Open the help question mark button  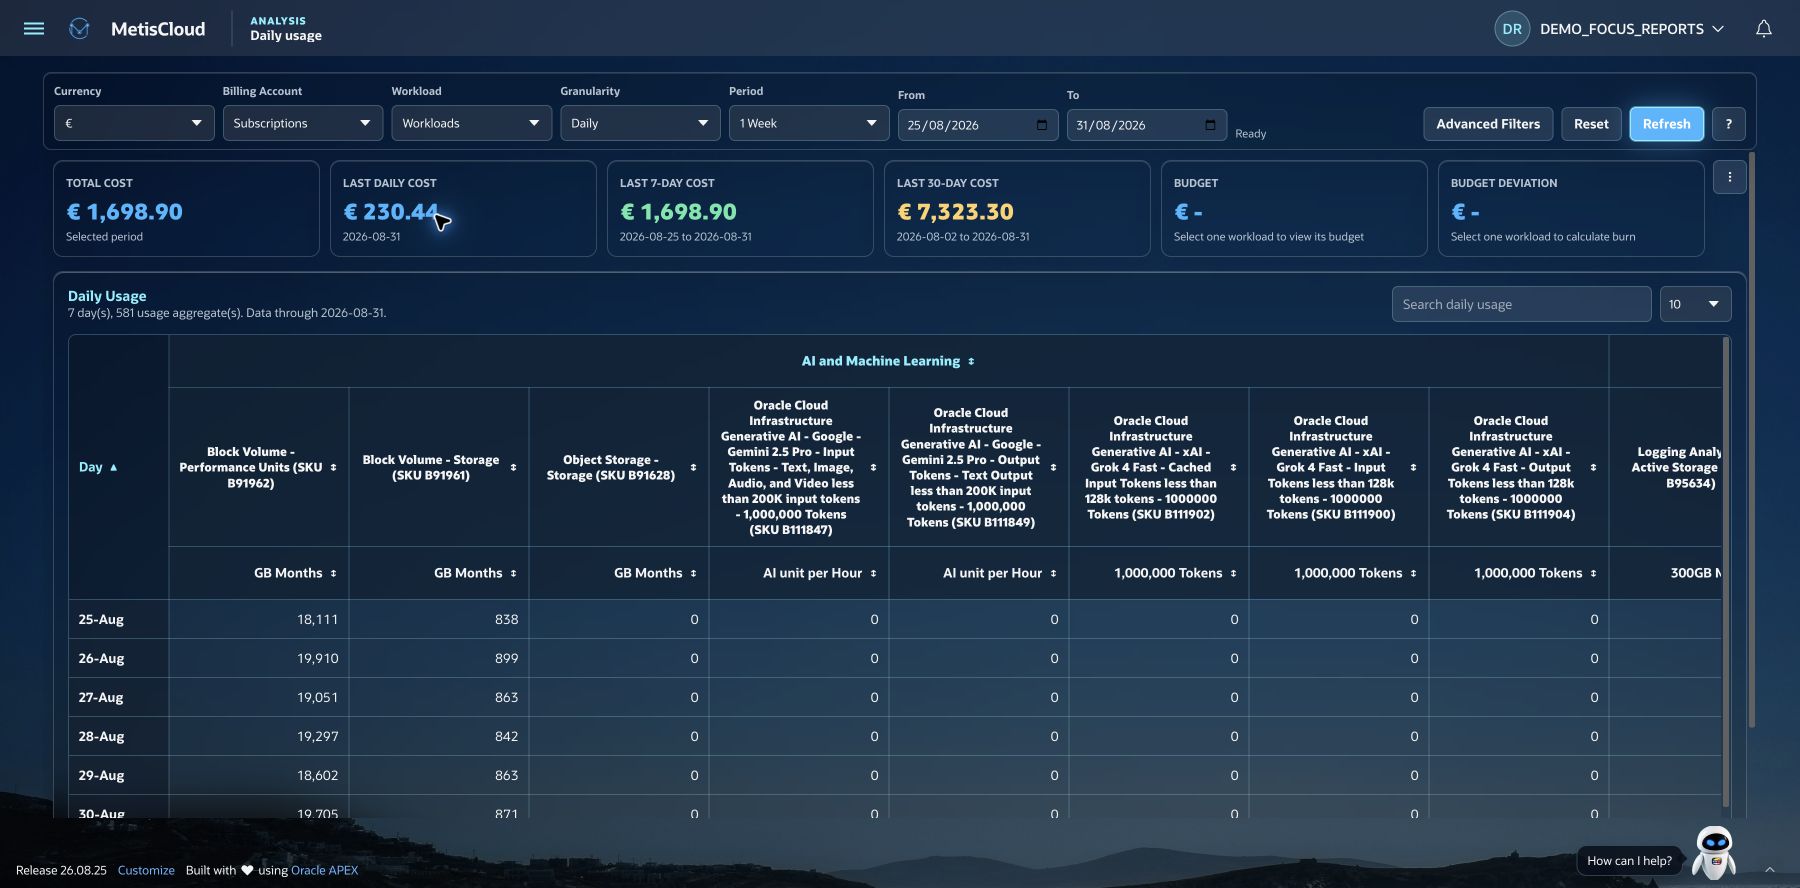[1728, 124]
